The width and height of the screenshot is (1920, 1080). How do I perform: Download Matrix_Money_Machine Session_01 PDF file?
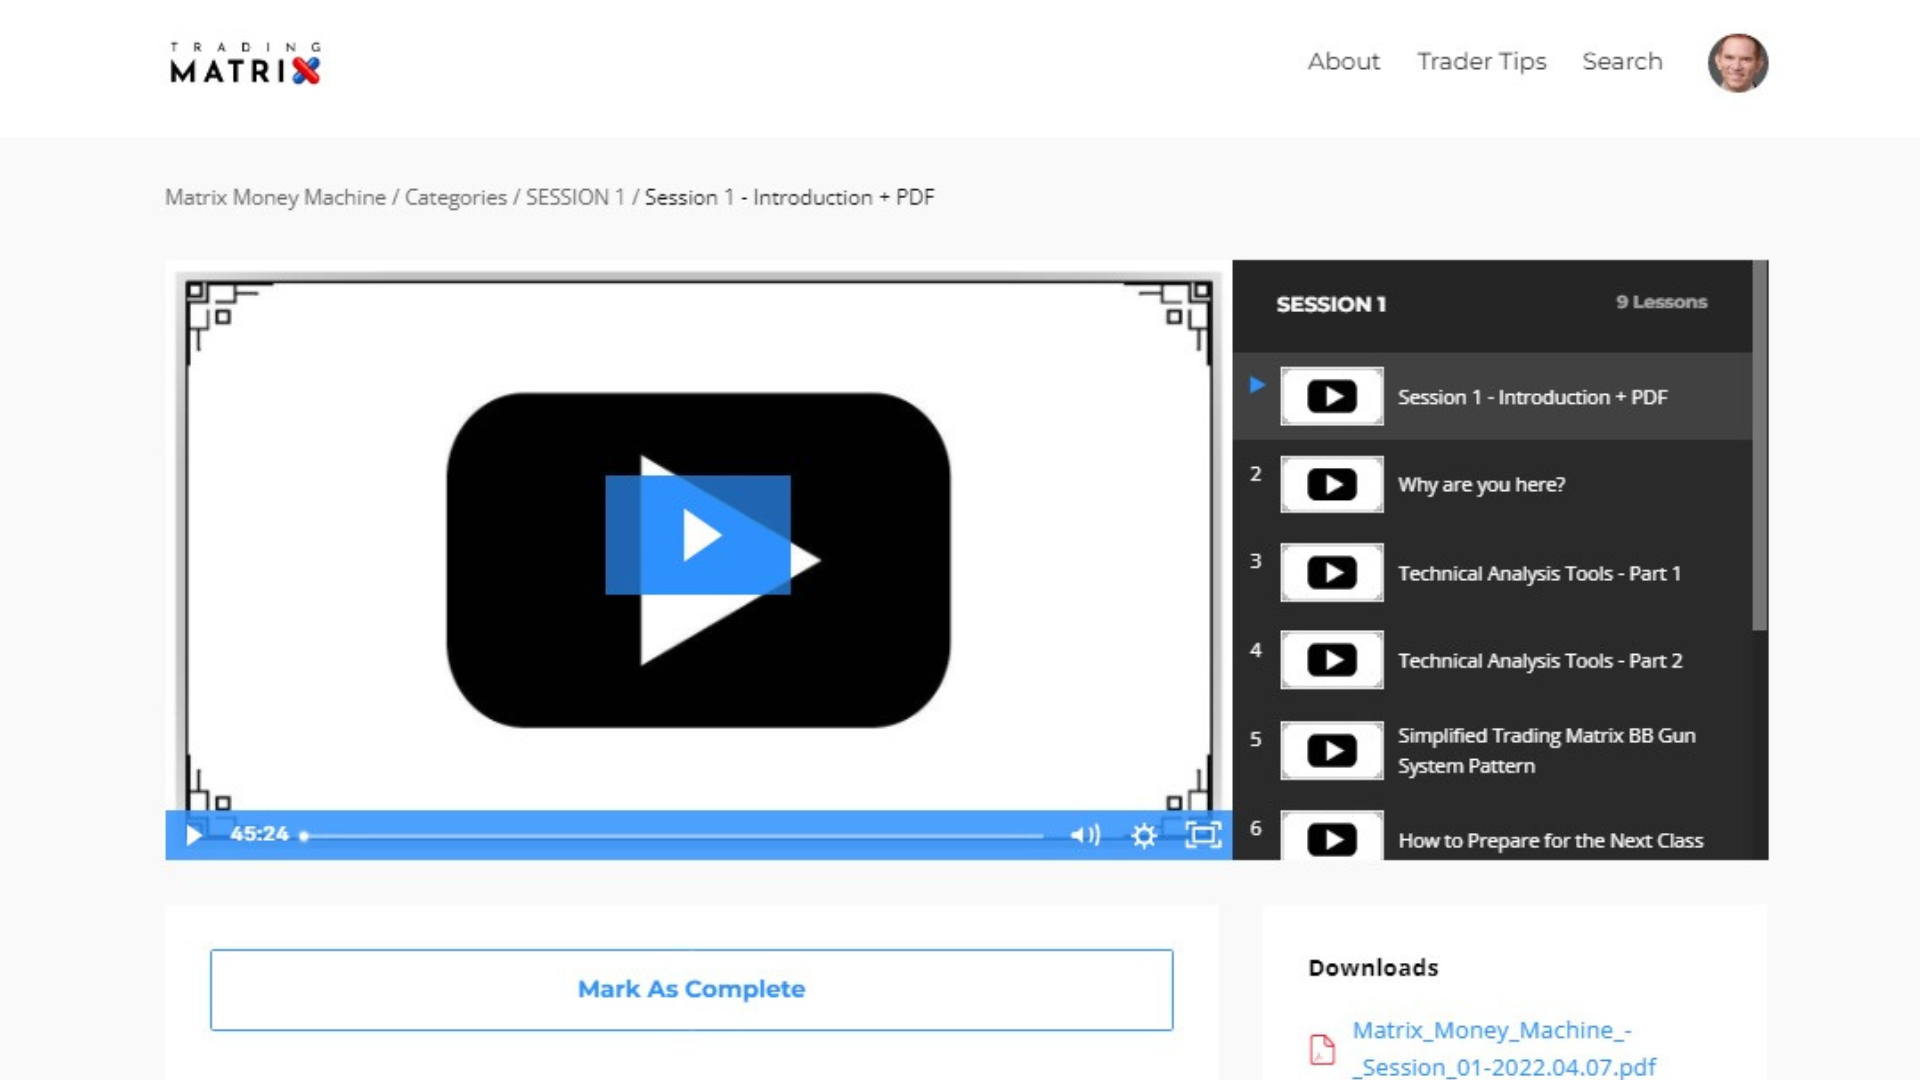[x=1504, y=1049]
